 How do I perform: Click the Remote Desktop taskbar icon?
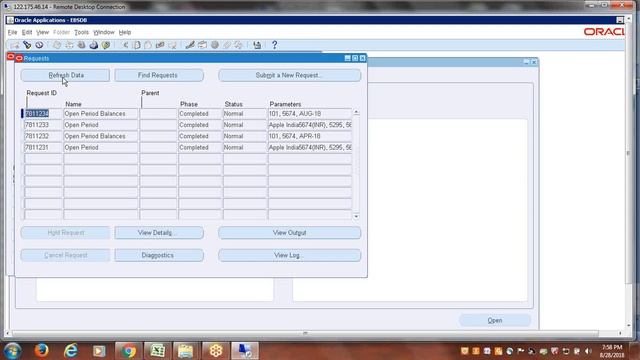tap(245, 351)
